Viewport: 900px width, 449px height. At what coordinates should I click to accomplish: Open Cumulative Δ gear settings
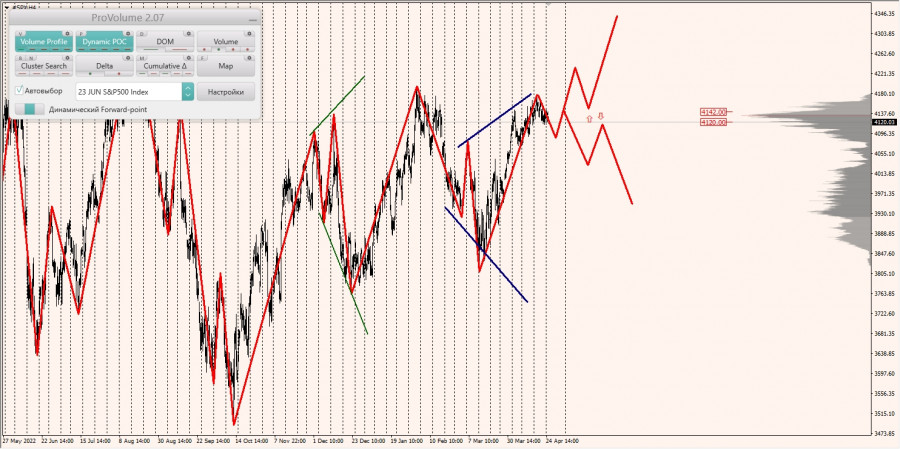(189, 58)
